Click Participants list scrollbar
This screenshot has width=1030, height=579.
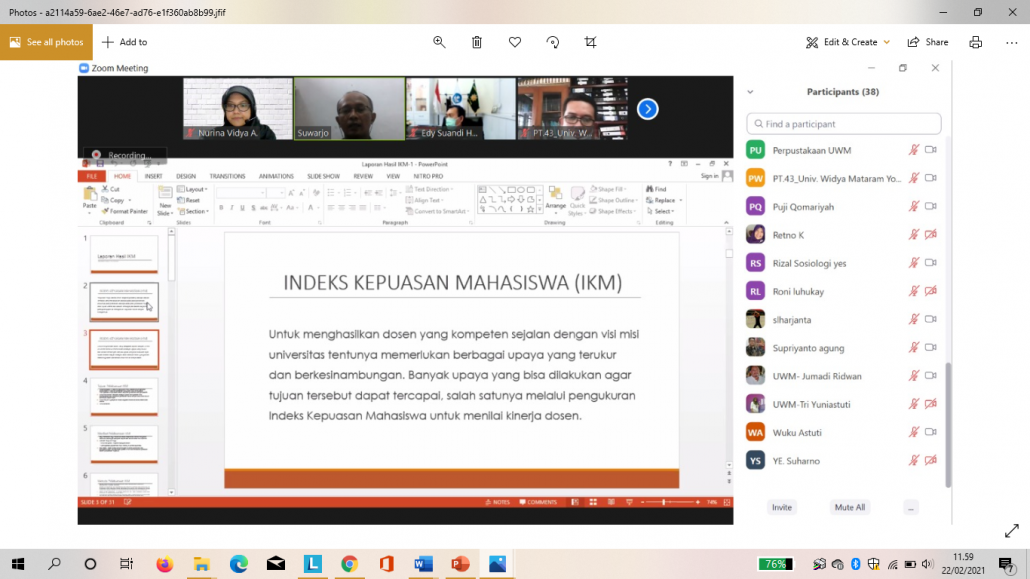pos(948,425)
